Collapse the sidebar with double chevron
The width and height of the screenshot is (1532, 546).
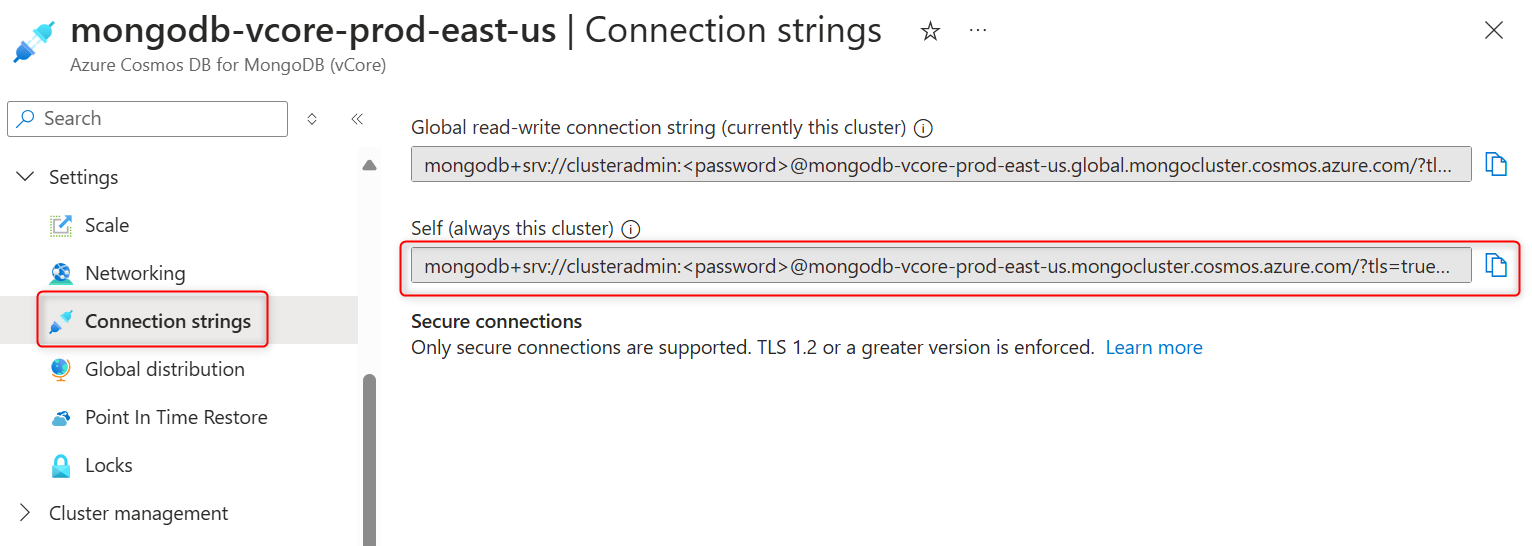click(357, 119)
